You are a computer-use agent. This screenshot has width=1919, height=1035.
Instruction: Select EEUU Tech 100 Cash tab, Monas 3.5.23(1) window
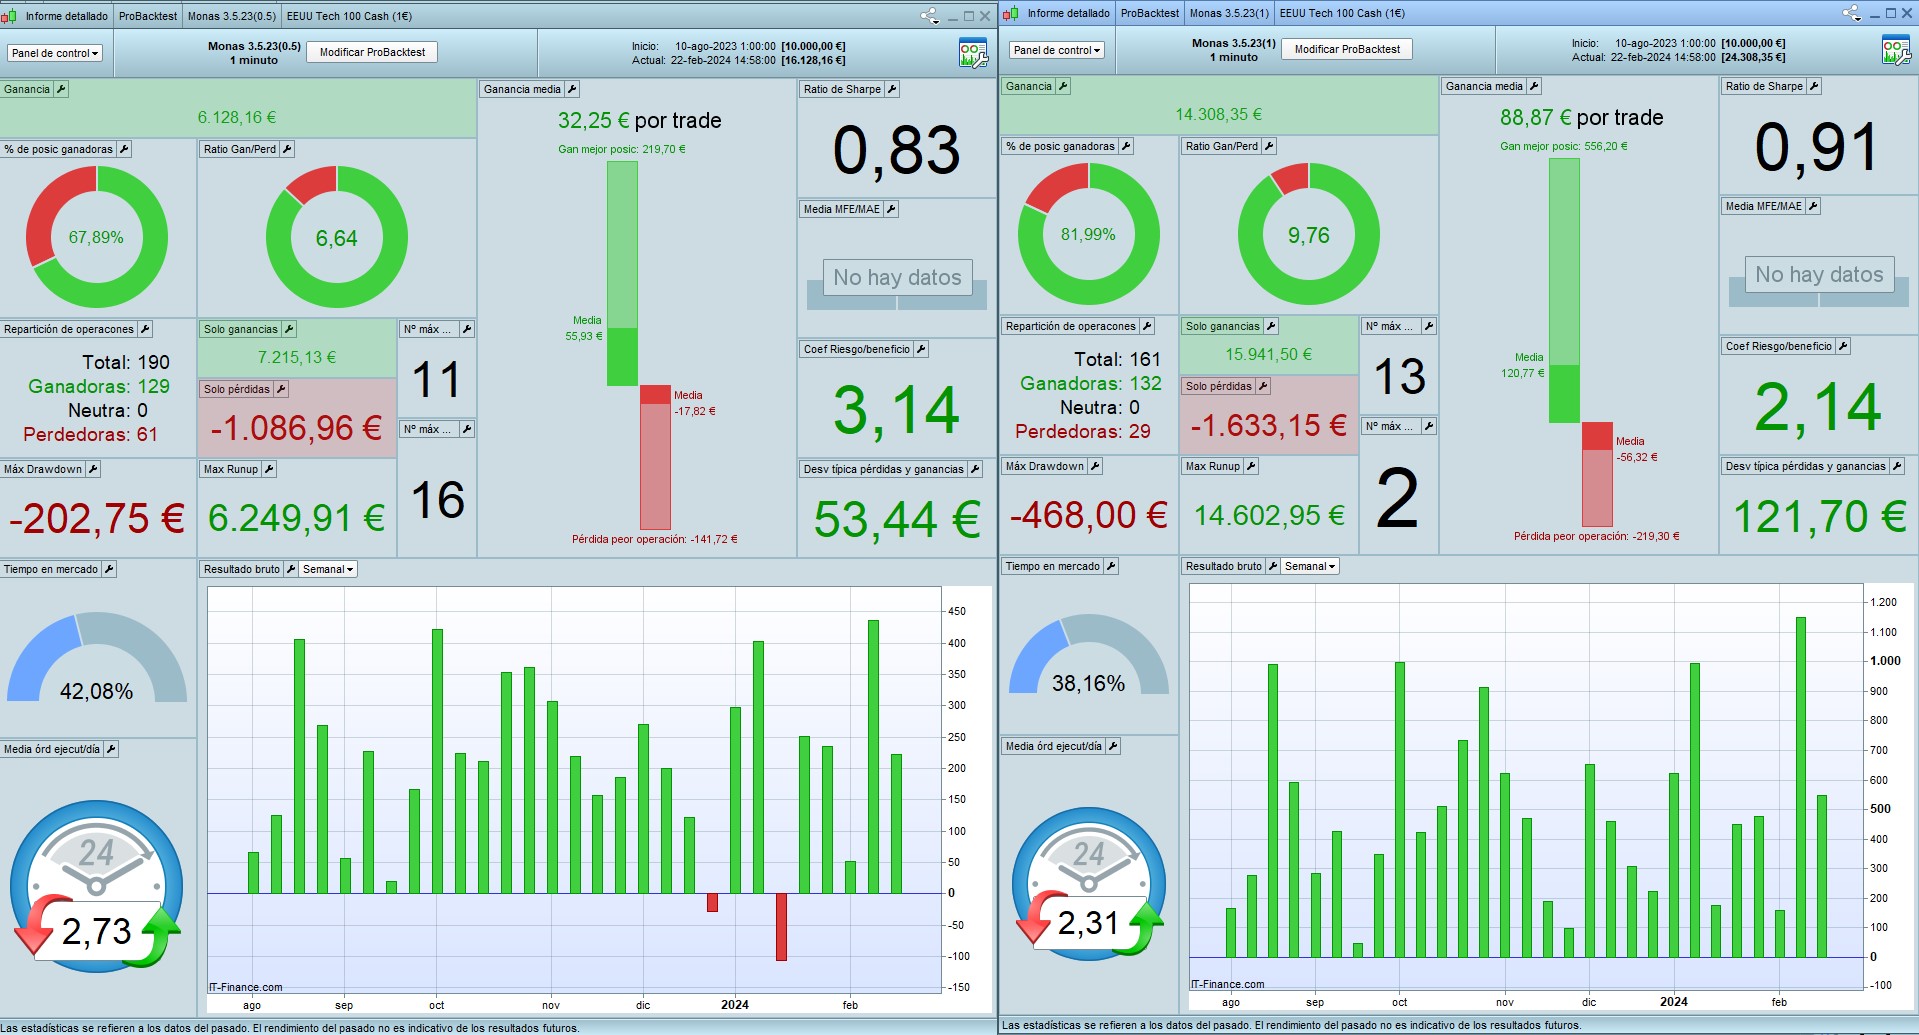point(1342,13)
